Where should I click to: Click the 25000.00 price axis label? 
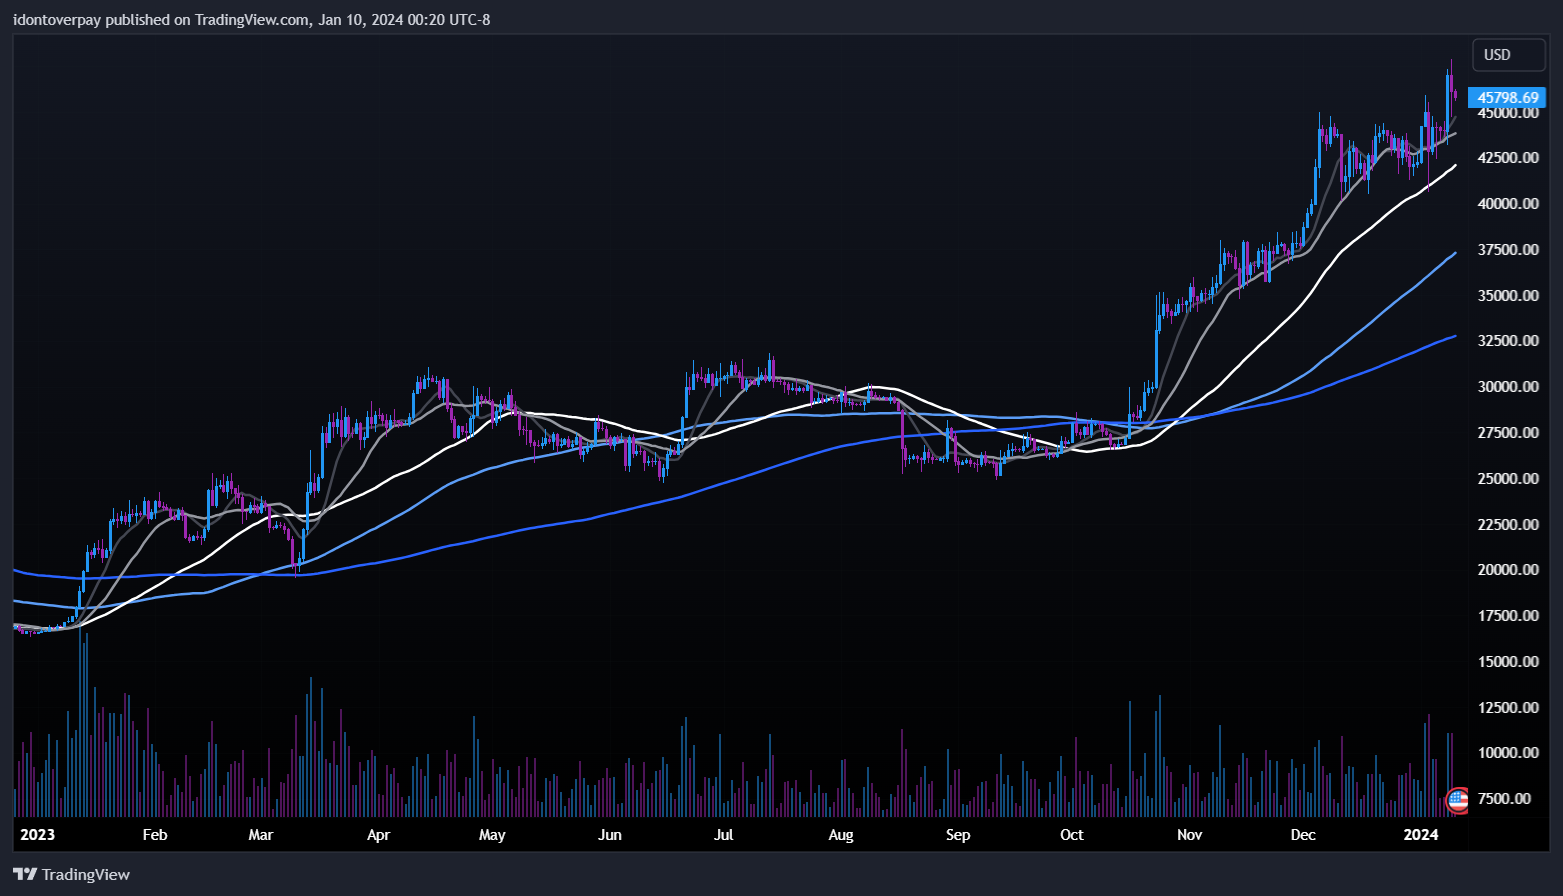1508,479
